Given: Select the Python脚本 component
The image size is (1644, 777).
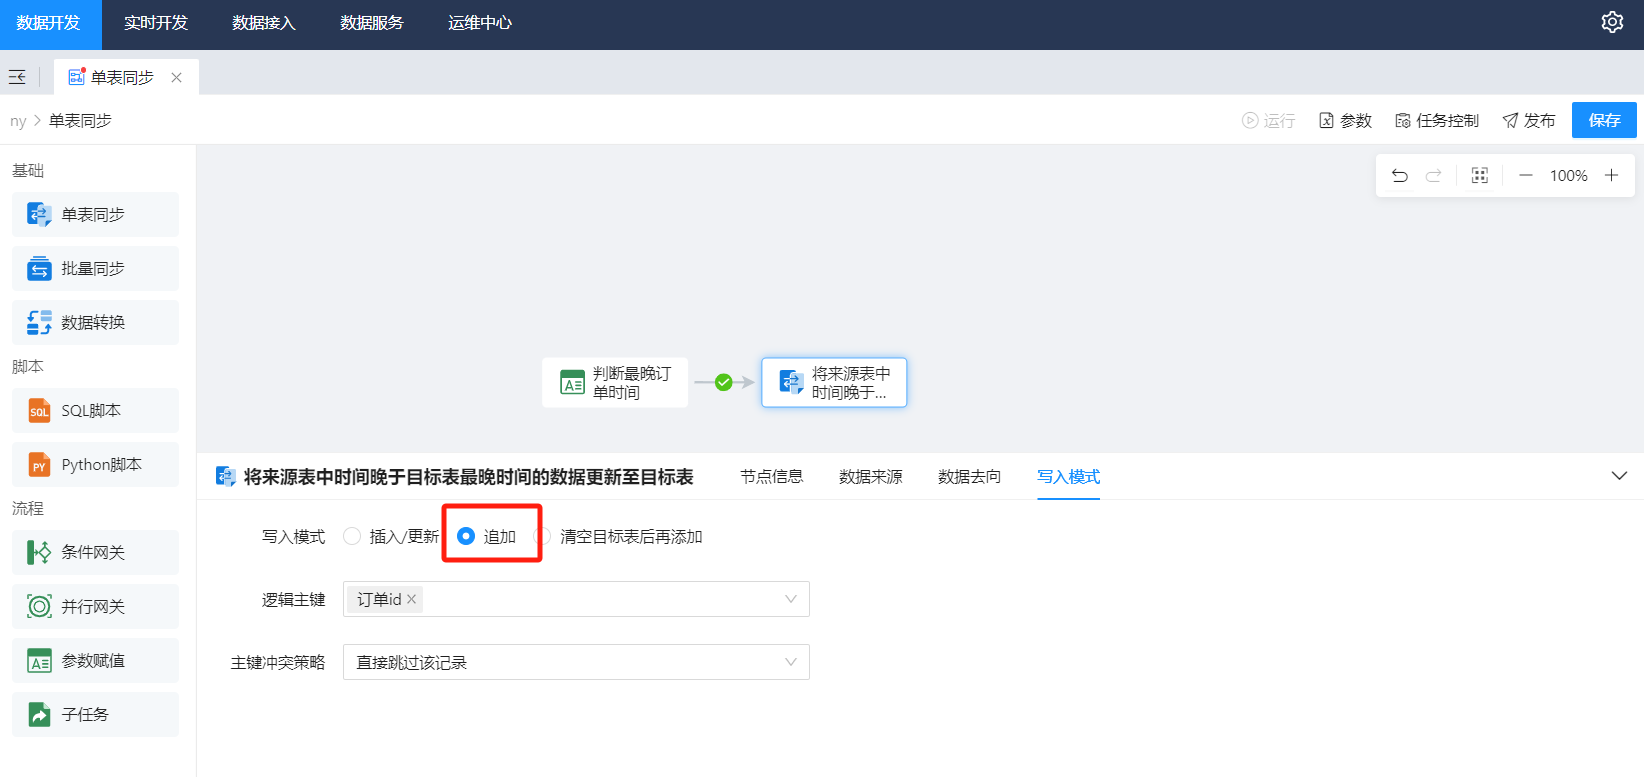Looking at the screenshot, I should [95, 465].
